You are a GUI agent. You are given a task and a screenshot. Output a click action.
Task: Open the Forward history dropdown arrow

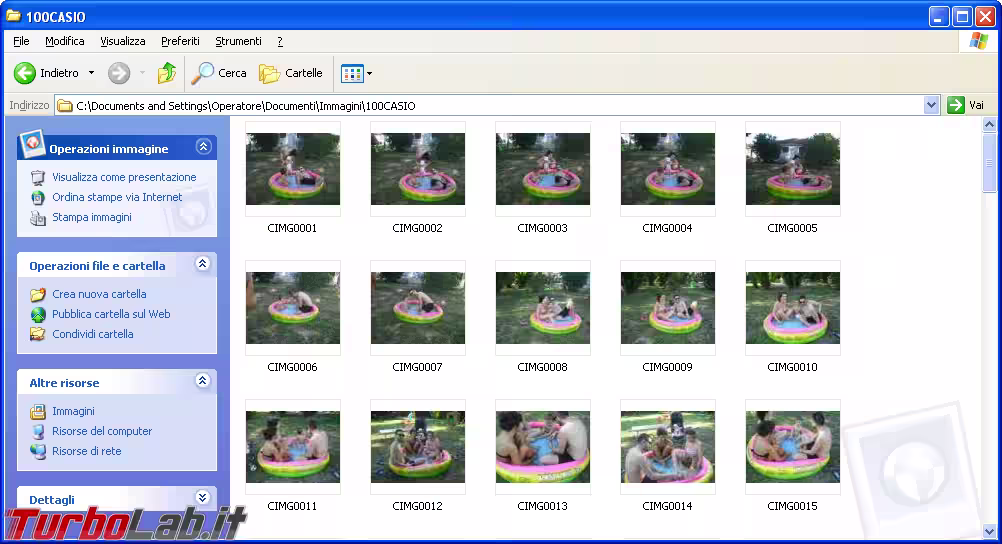click(x=142, y=73)
